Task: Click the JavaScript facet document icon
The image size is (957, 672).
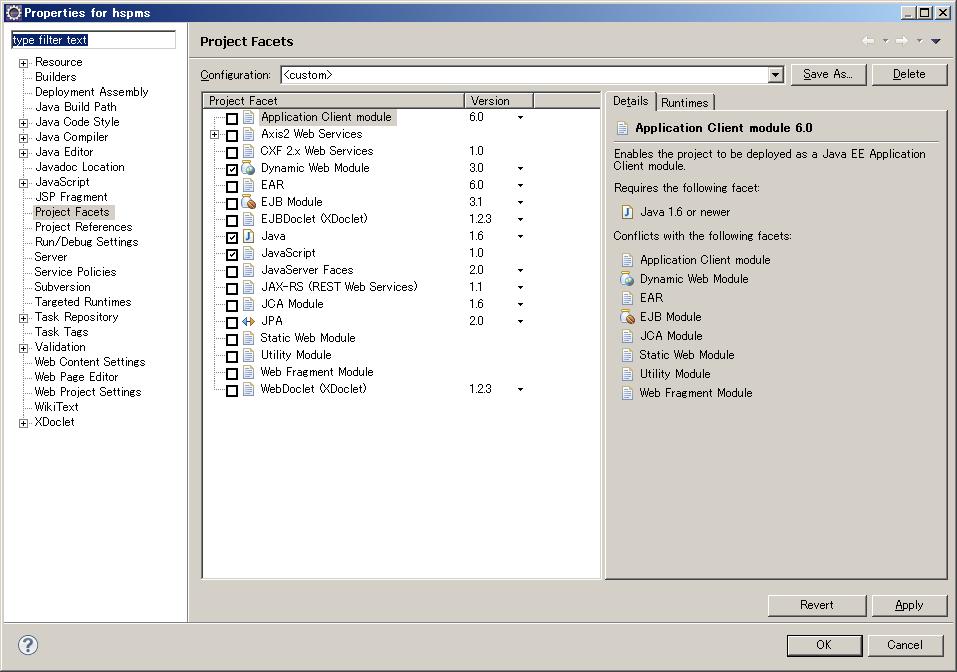Action: coord(248,253)
